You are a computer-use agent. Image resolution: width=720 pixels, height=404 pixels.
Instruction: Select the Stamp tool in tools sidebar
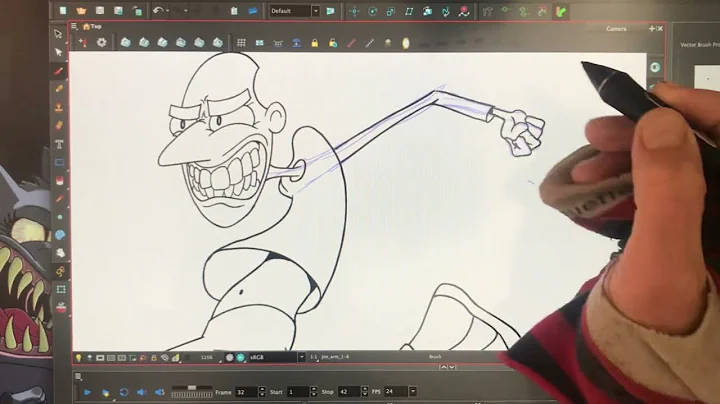click(x=59, y=107)
